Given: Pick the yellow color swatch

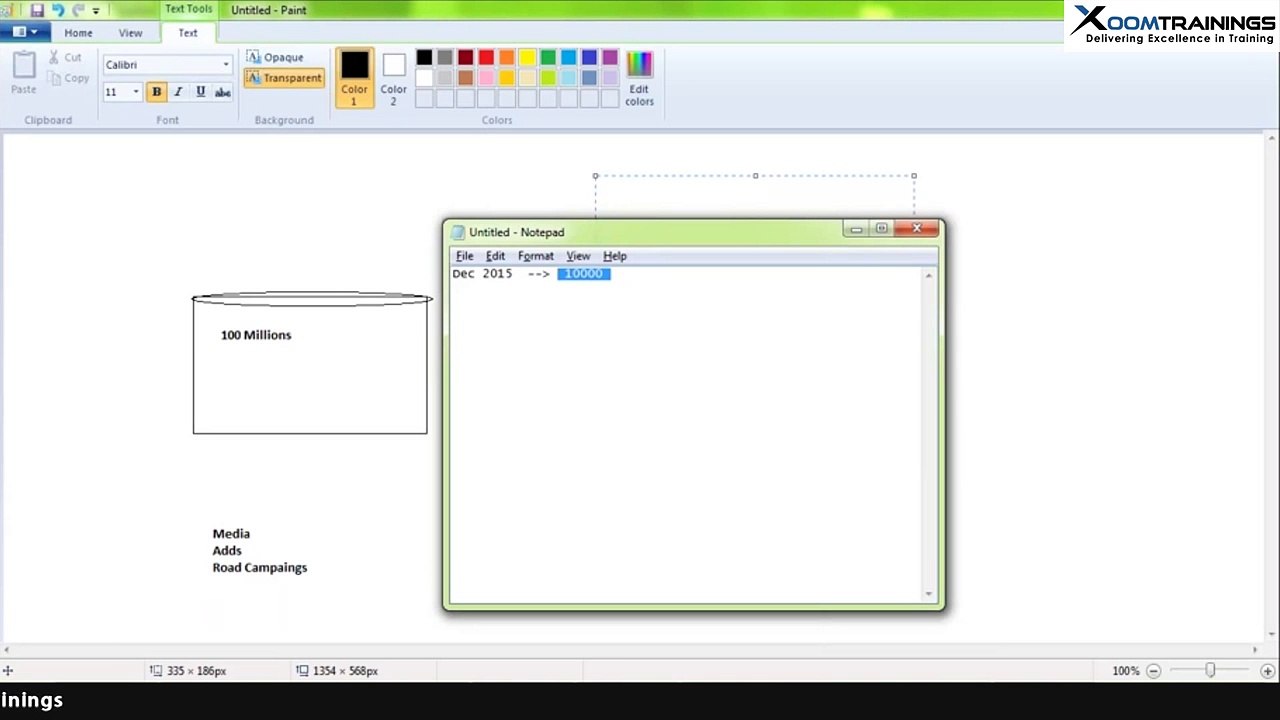Looking at the screenshot, I should (x=527, y=58).
